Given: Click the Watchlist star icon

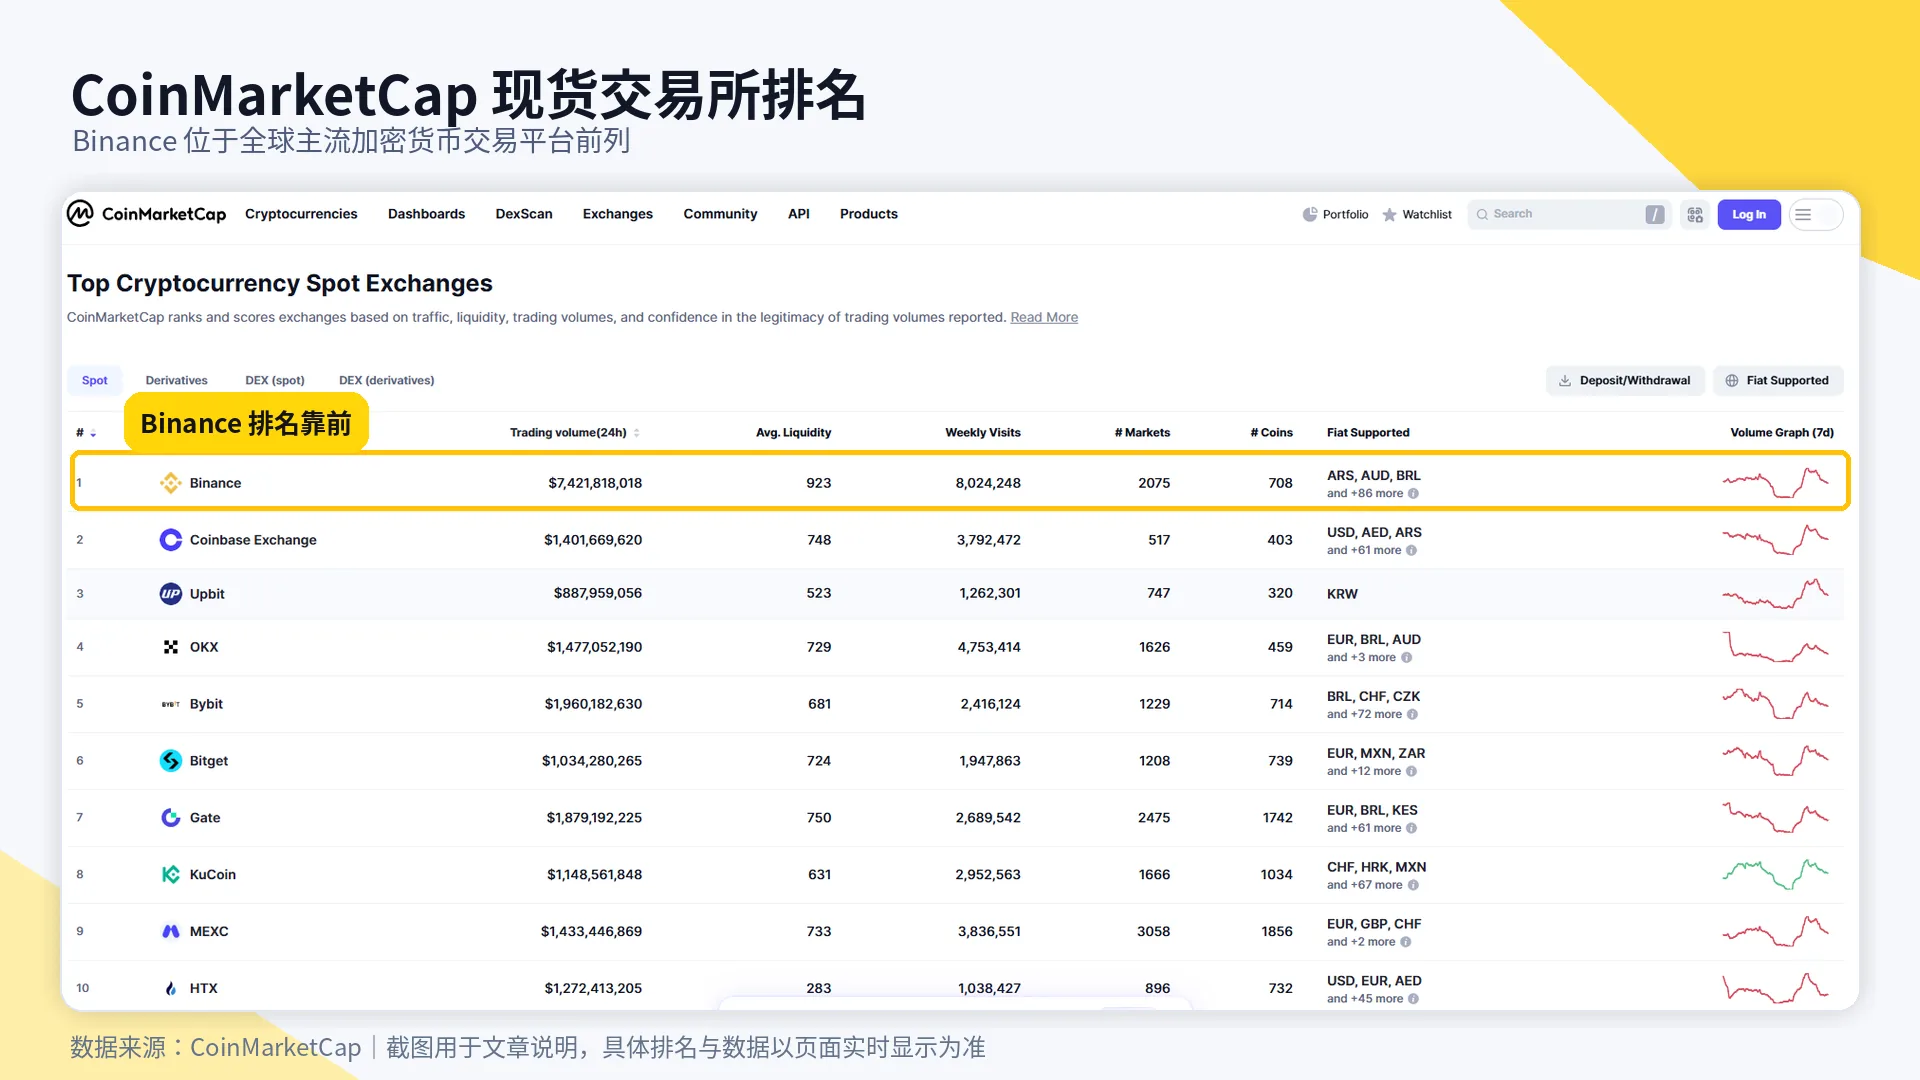Looking at the screenshot, I should click(1389, 214).
